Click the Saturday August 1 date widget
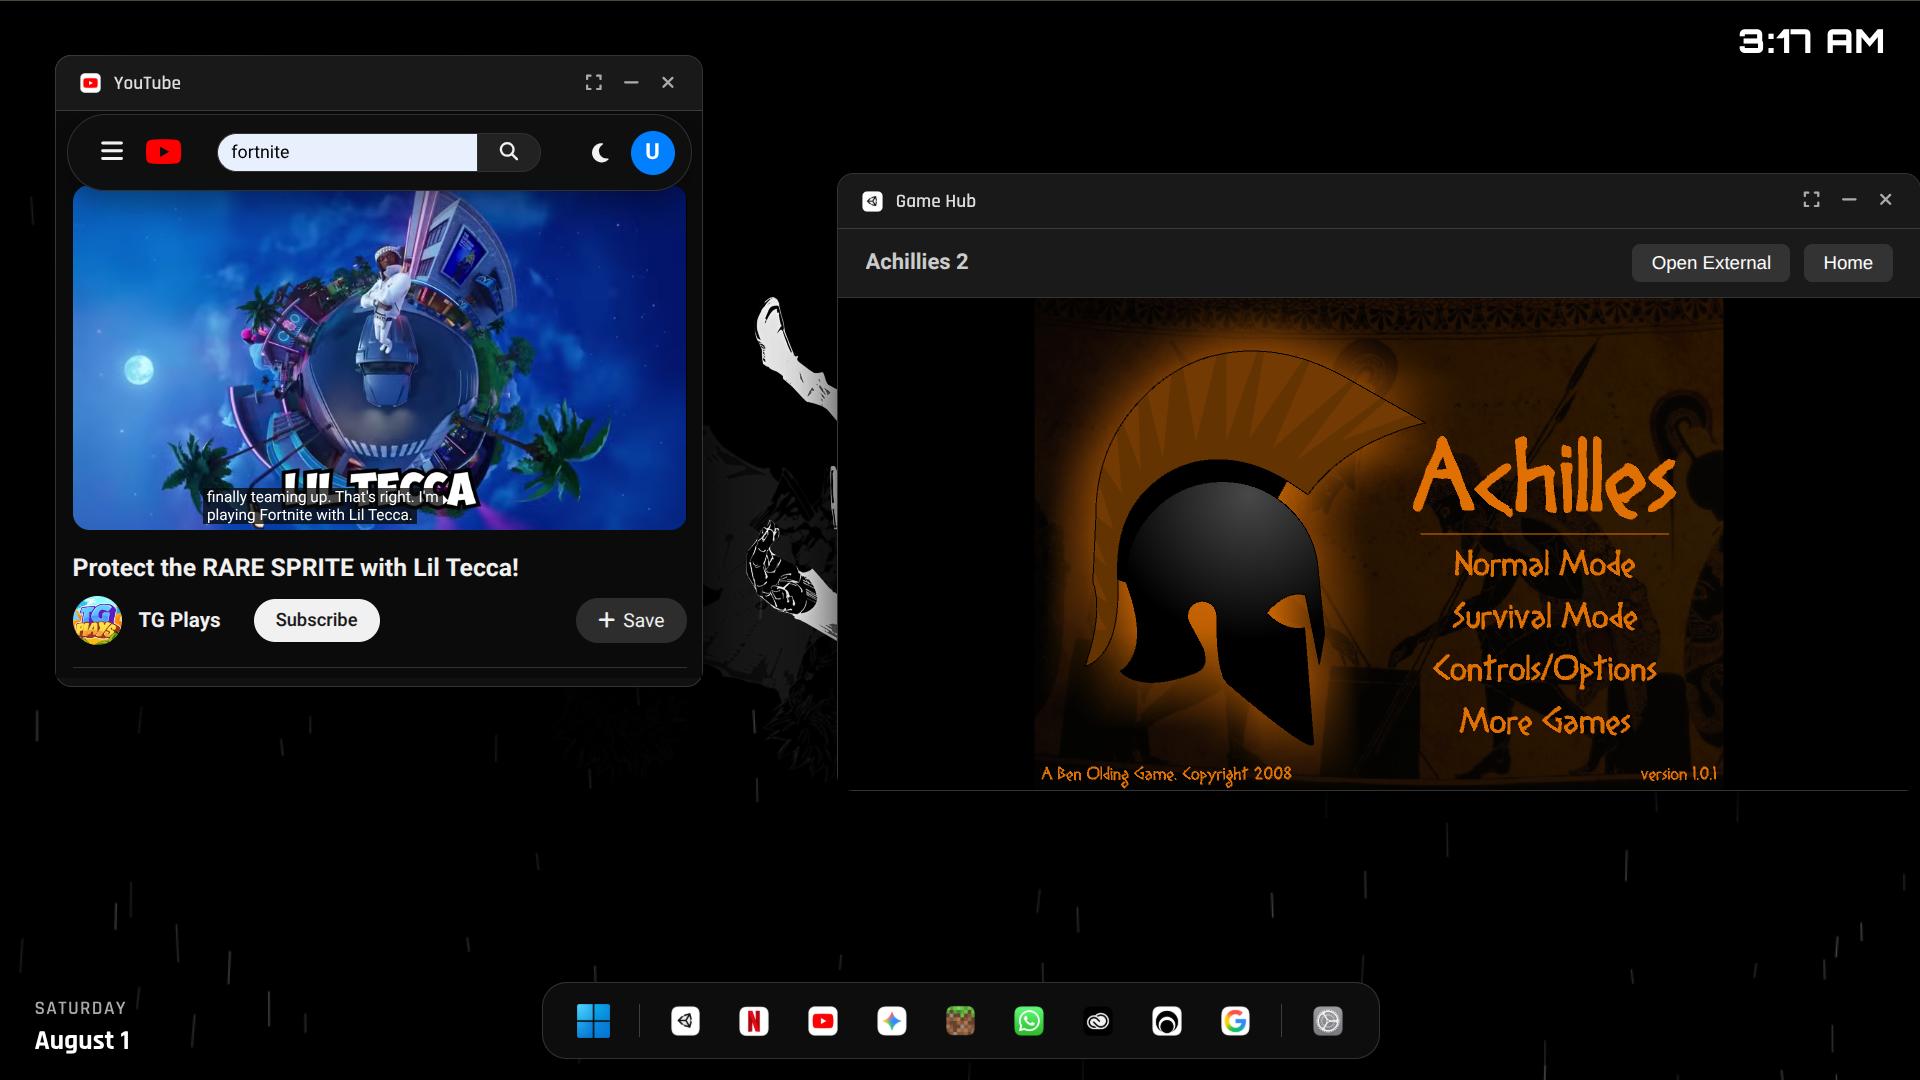The width and height of the screenshot is (1920, 1080). pos(82,1026)
